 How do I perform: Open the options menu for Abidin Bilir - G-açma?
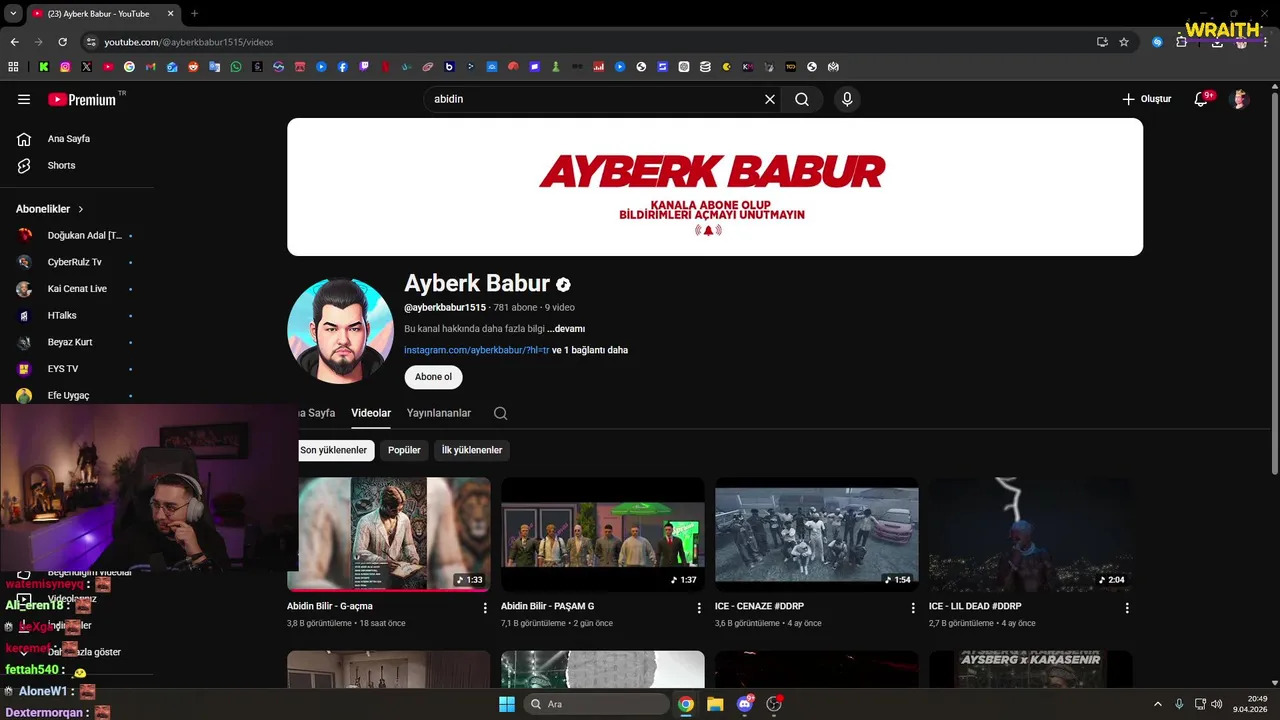[485, 608]
